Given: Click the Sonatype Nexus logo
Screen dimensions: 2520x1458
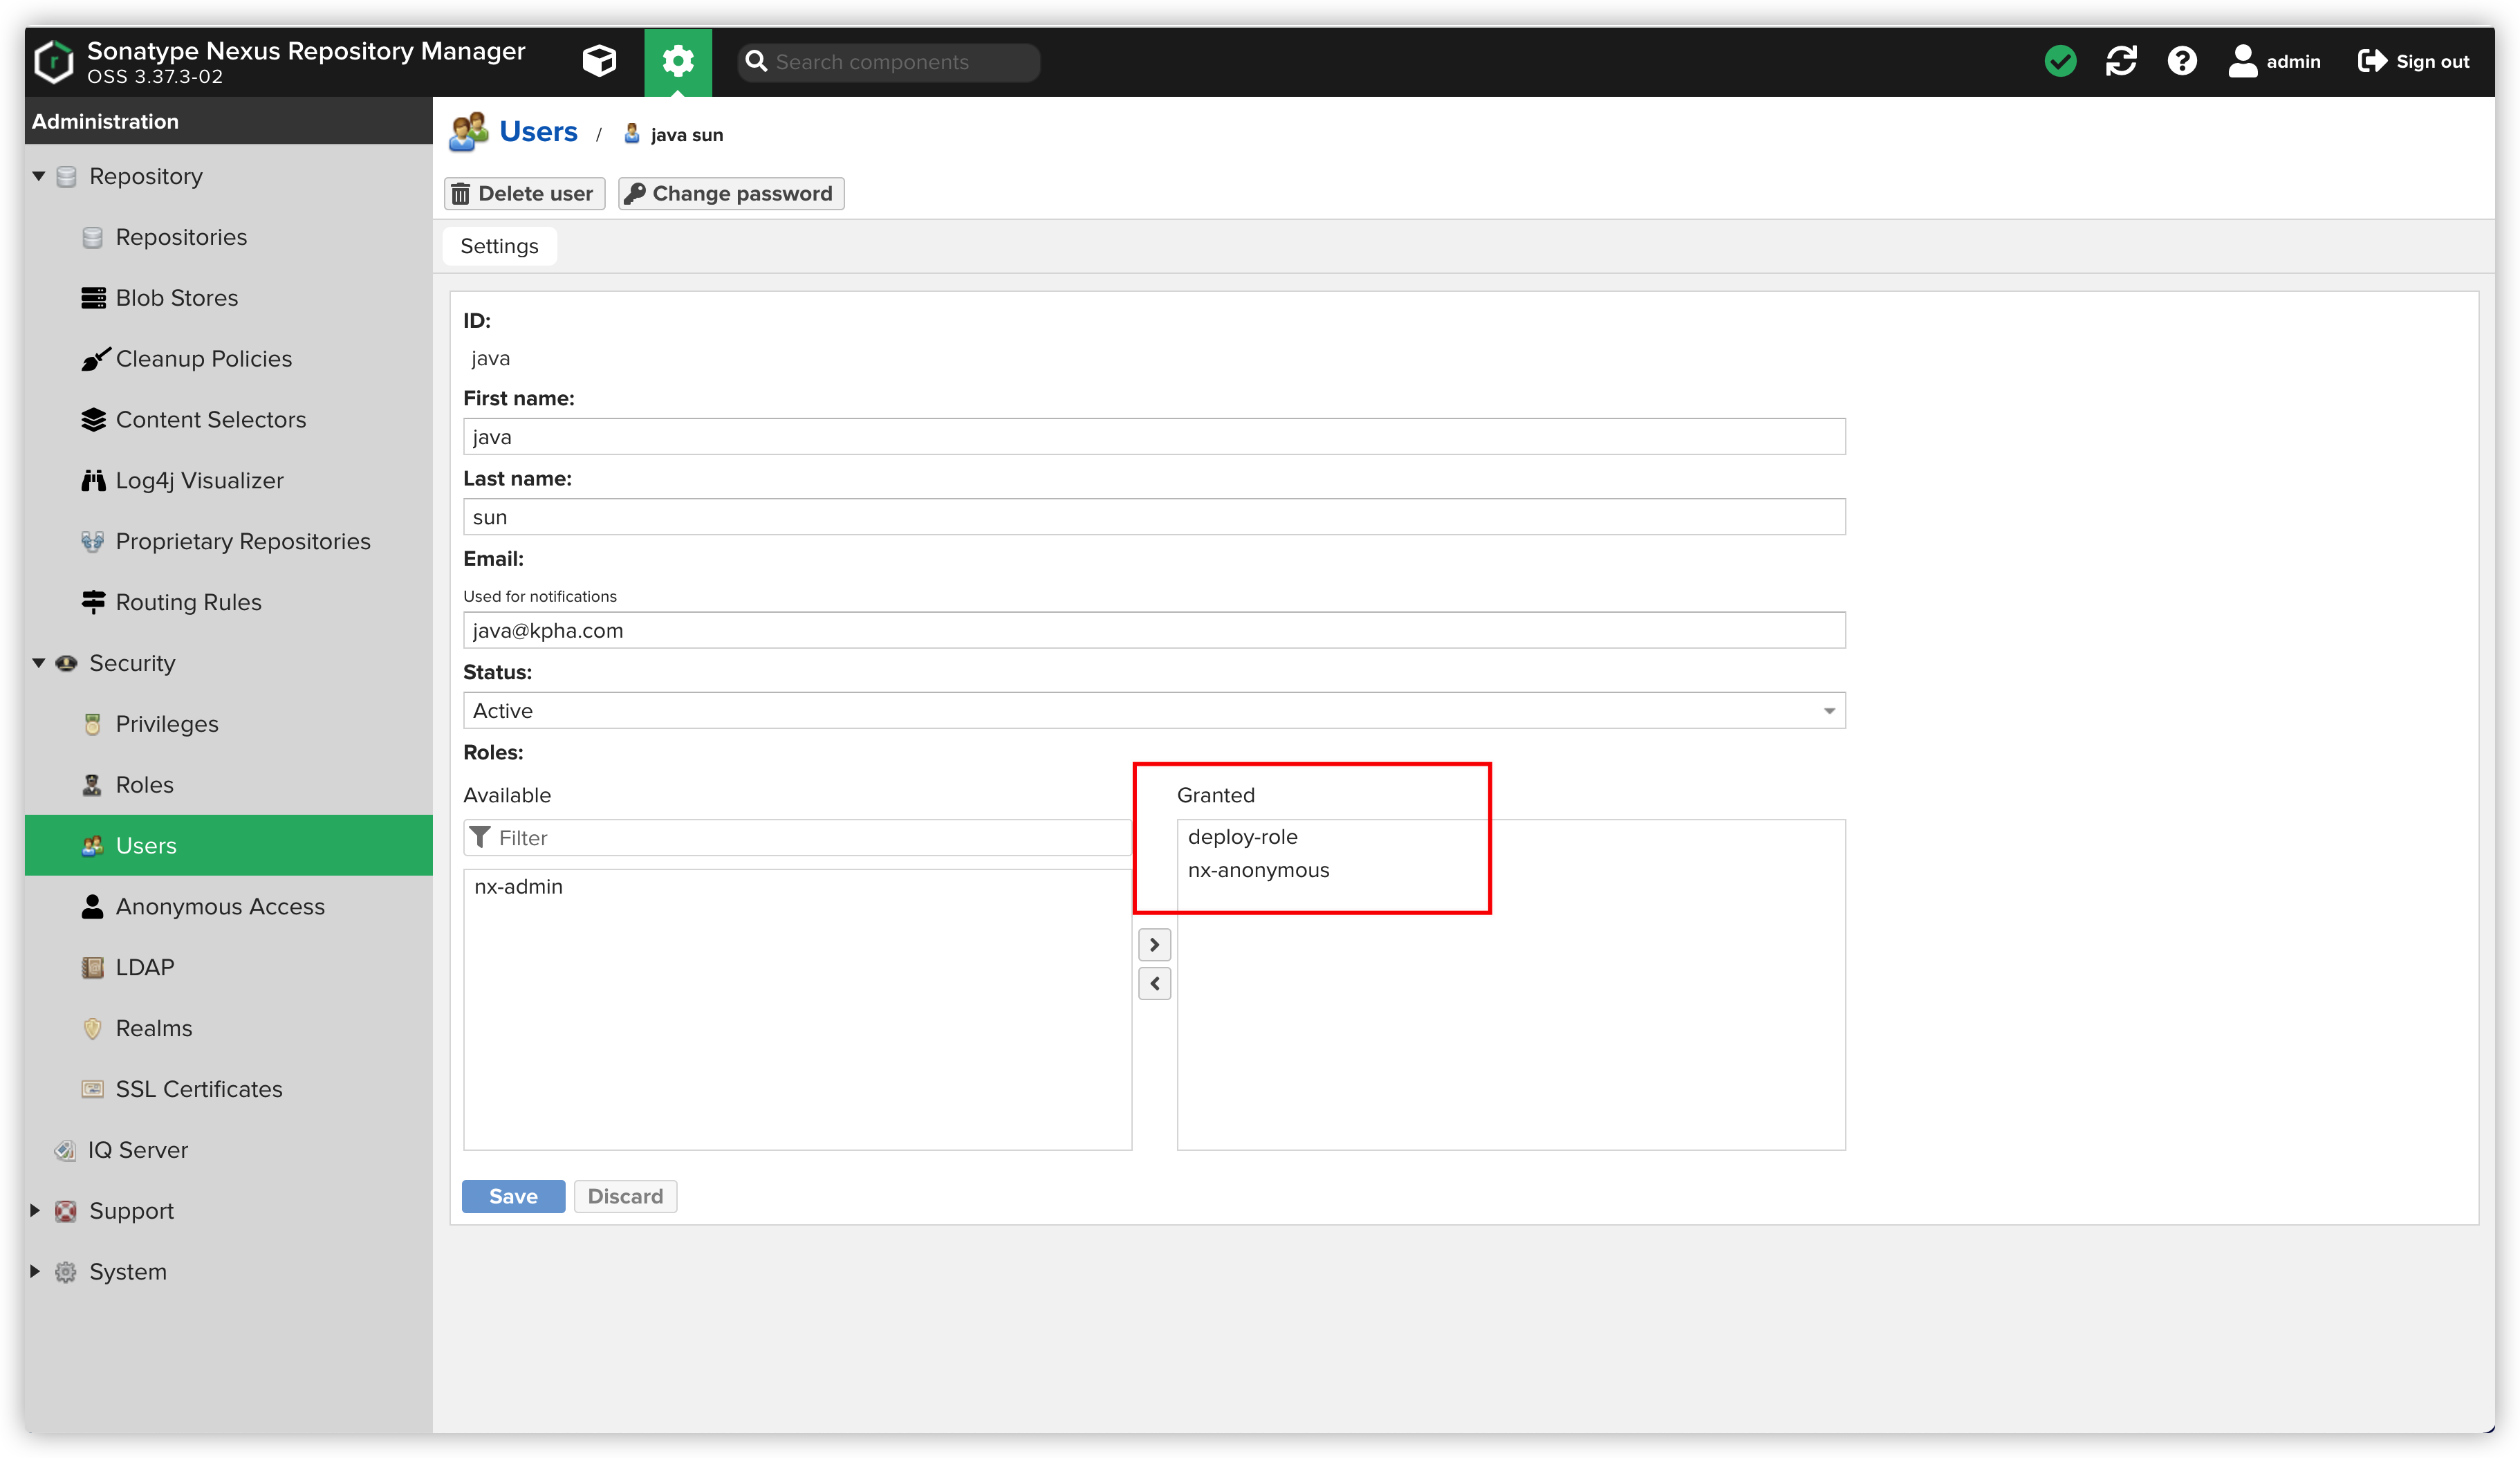Looking at the screenshot, I should 54,61.
